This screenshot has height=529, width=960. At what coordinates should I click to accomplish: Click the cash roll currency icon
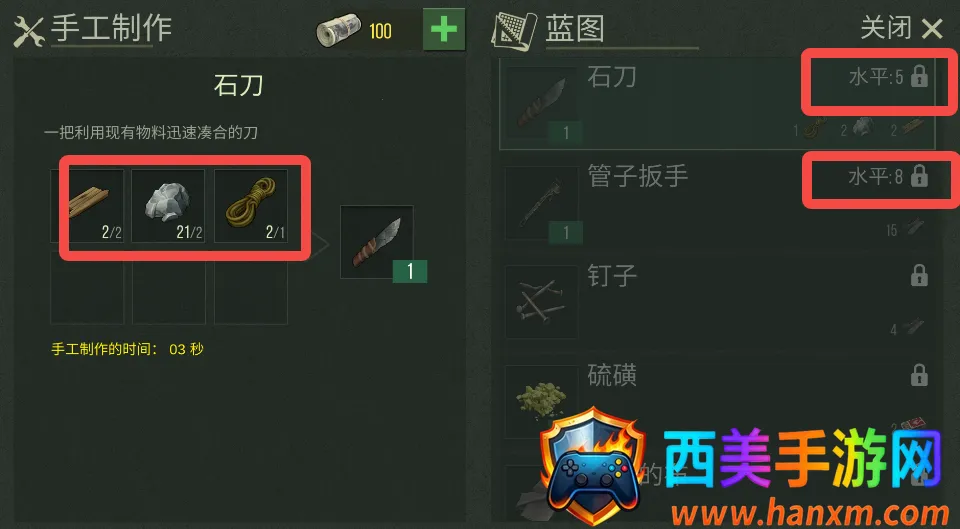[x=339, y=31]
